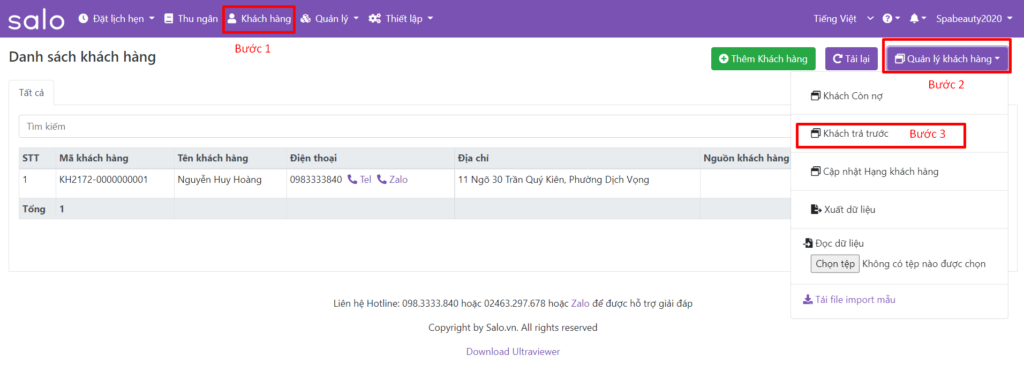The width and height of the screenshot is (1024, 378).
Task: Open the Đặt lịch hẹn menu
Action: (116, 19)
